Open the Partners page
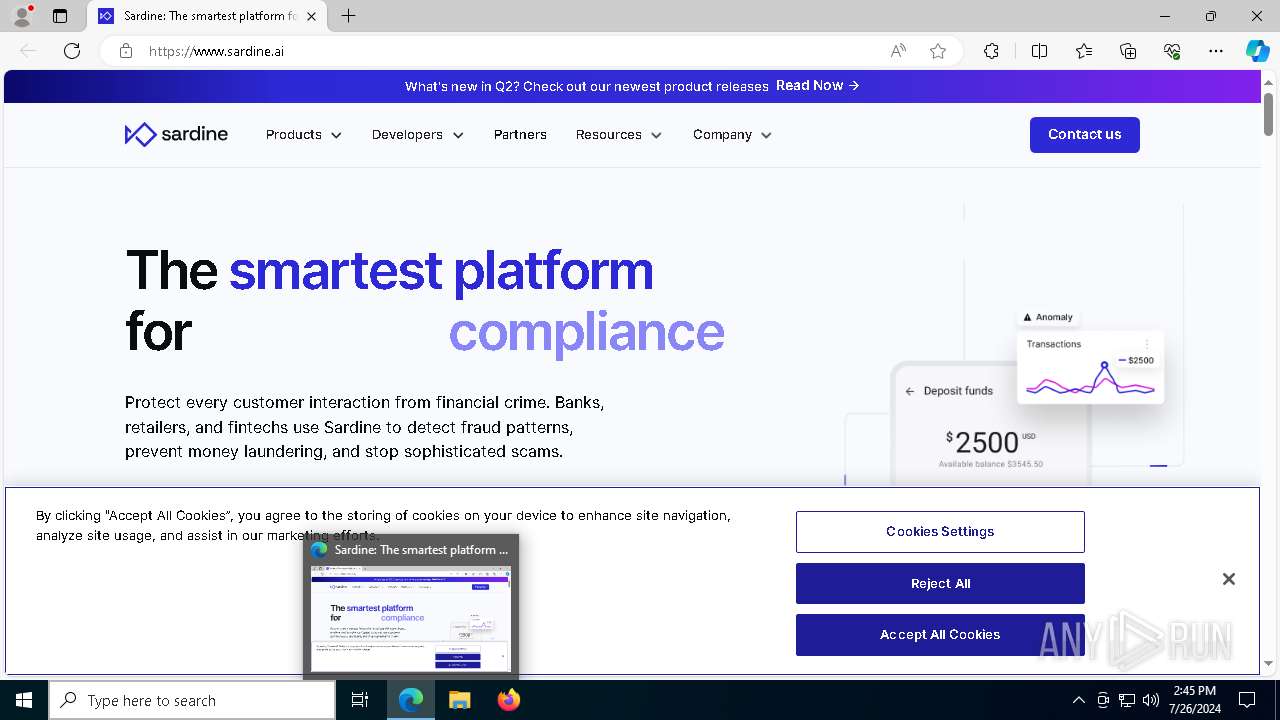 click(520, 135)
